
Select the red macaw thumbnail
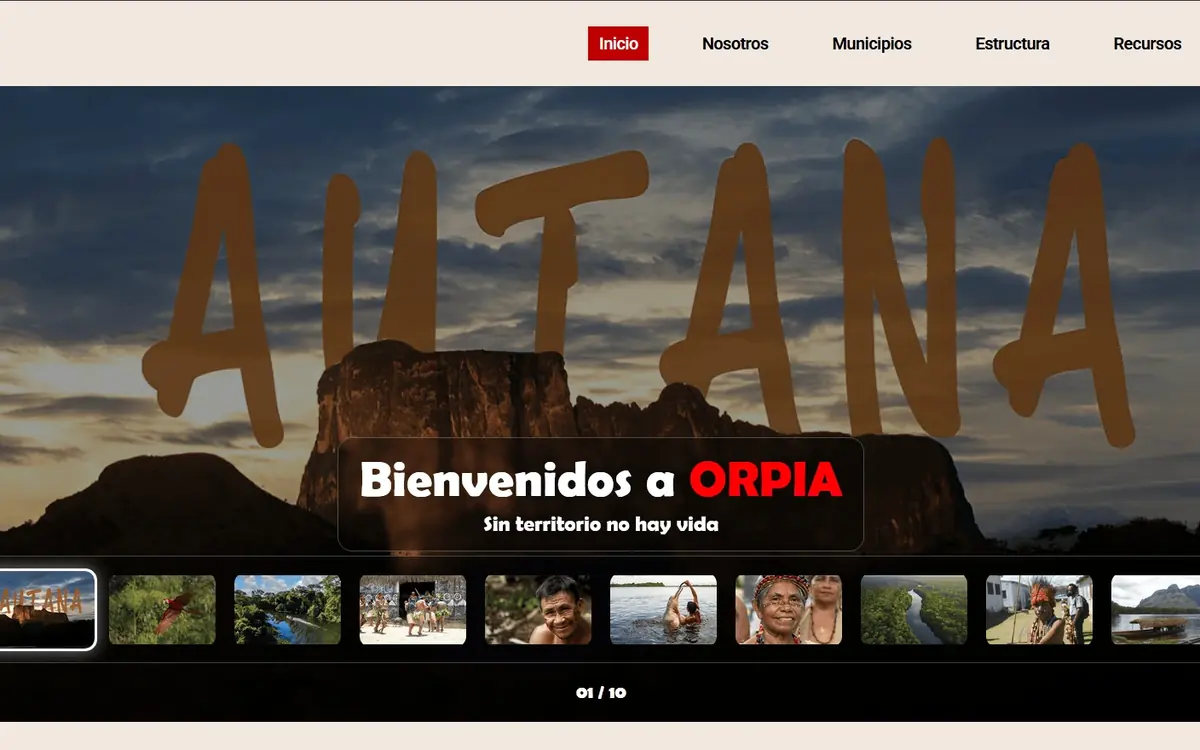pos(162,610)
